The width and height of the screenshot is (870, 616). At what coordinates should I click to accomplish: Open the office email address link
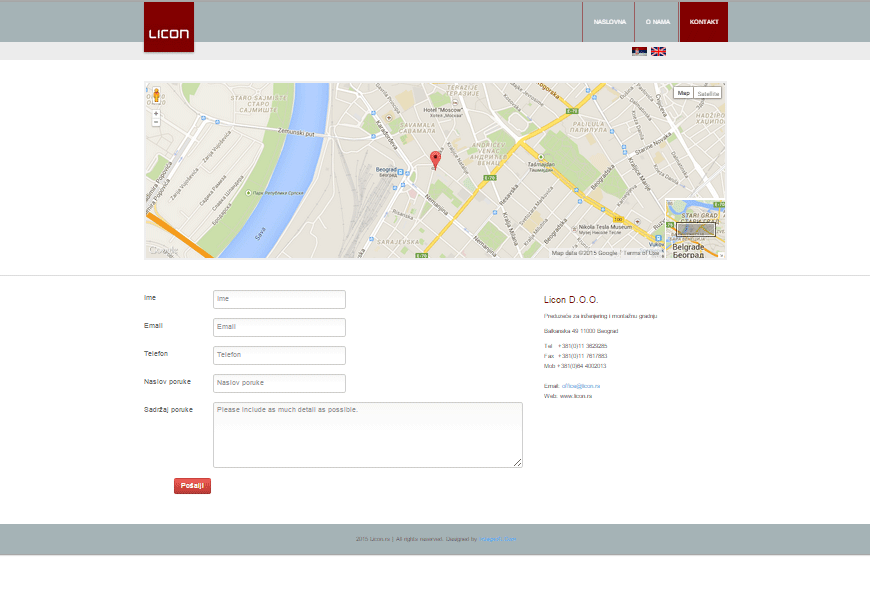coord(581,385)
